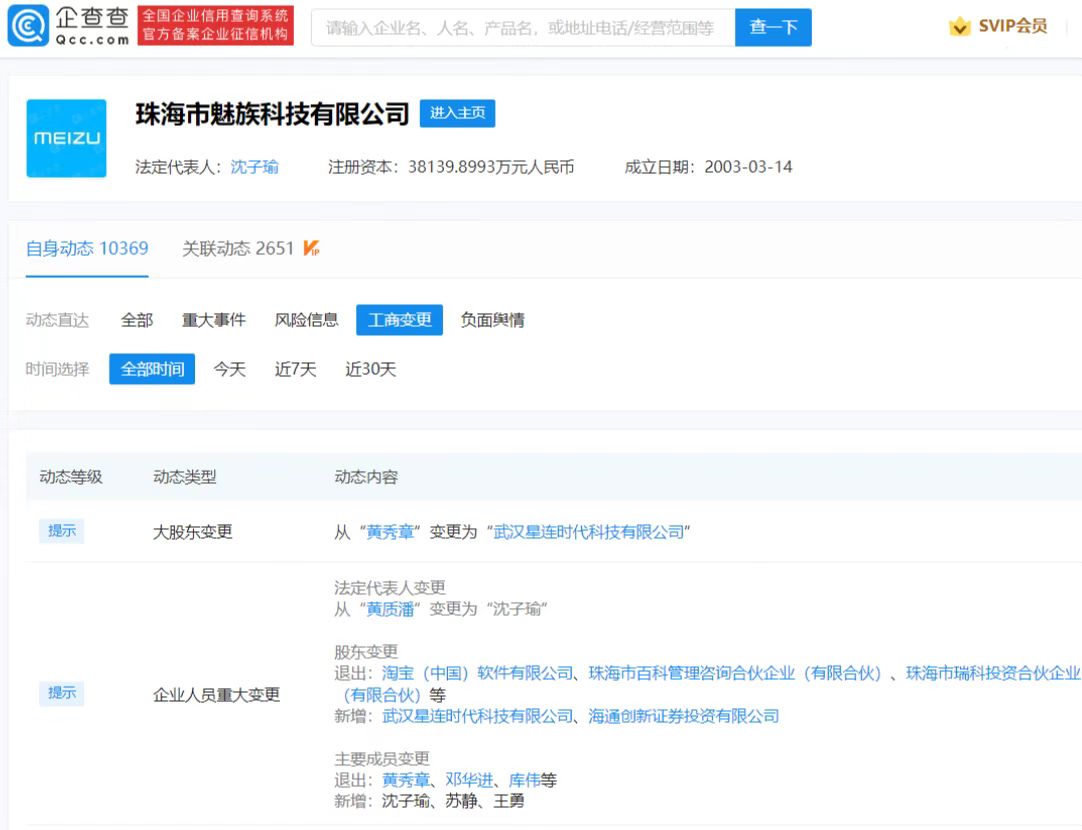The height and width of the screenshot is (830, 1082).
Task: Click the SVIP crown icon
Action: [959, 27]
